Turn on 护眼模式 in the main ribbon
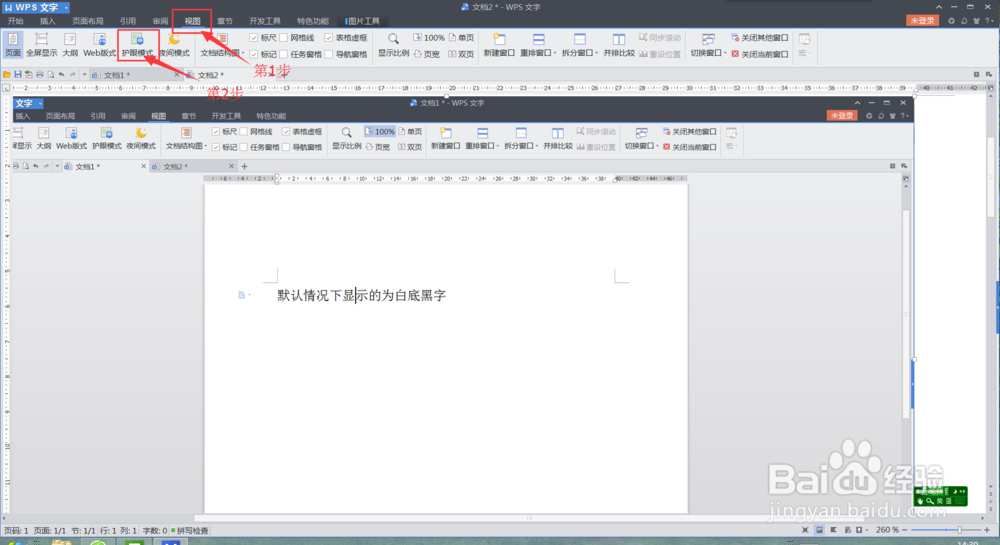This screenshot has height=545, width=1000. coord(137,45)
